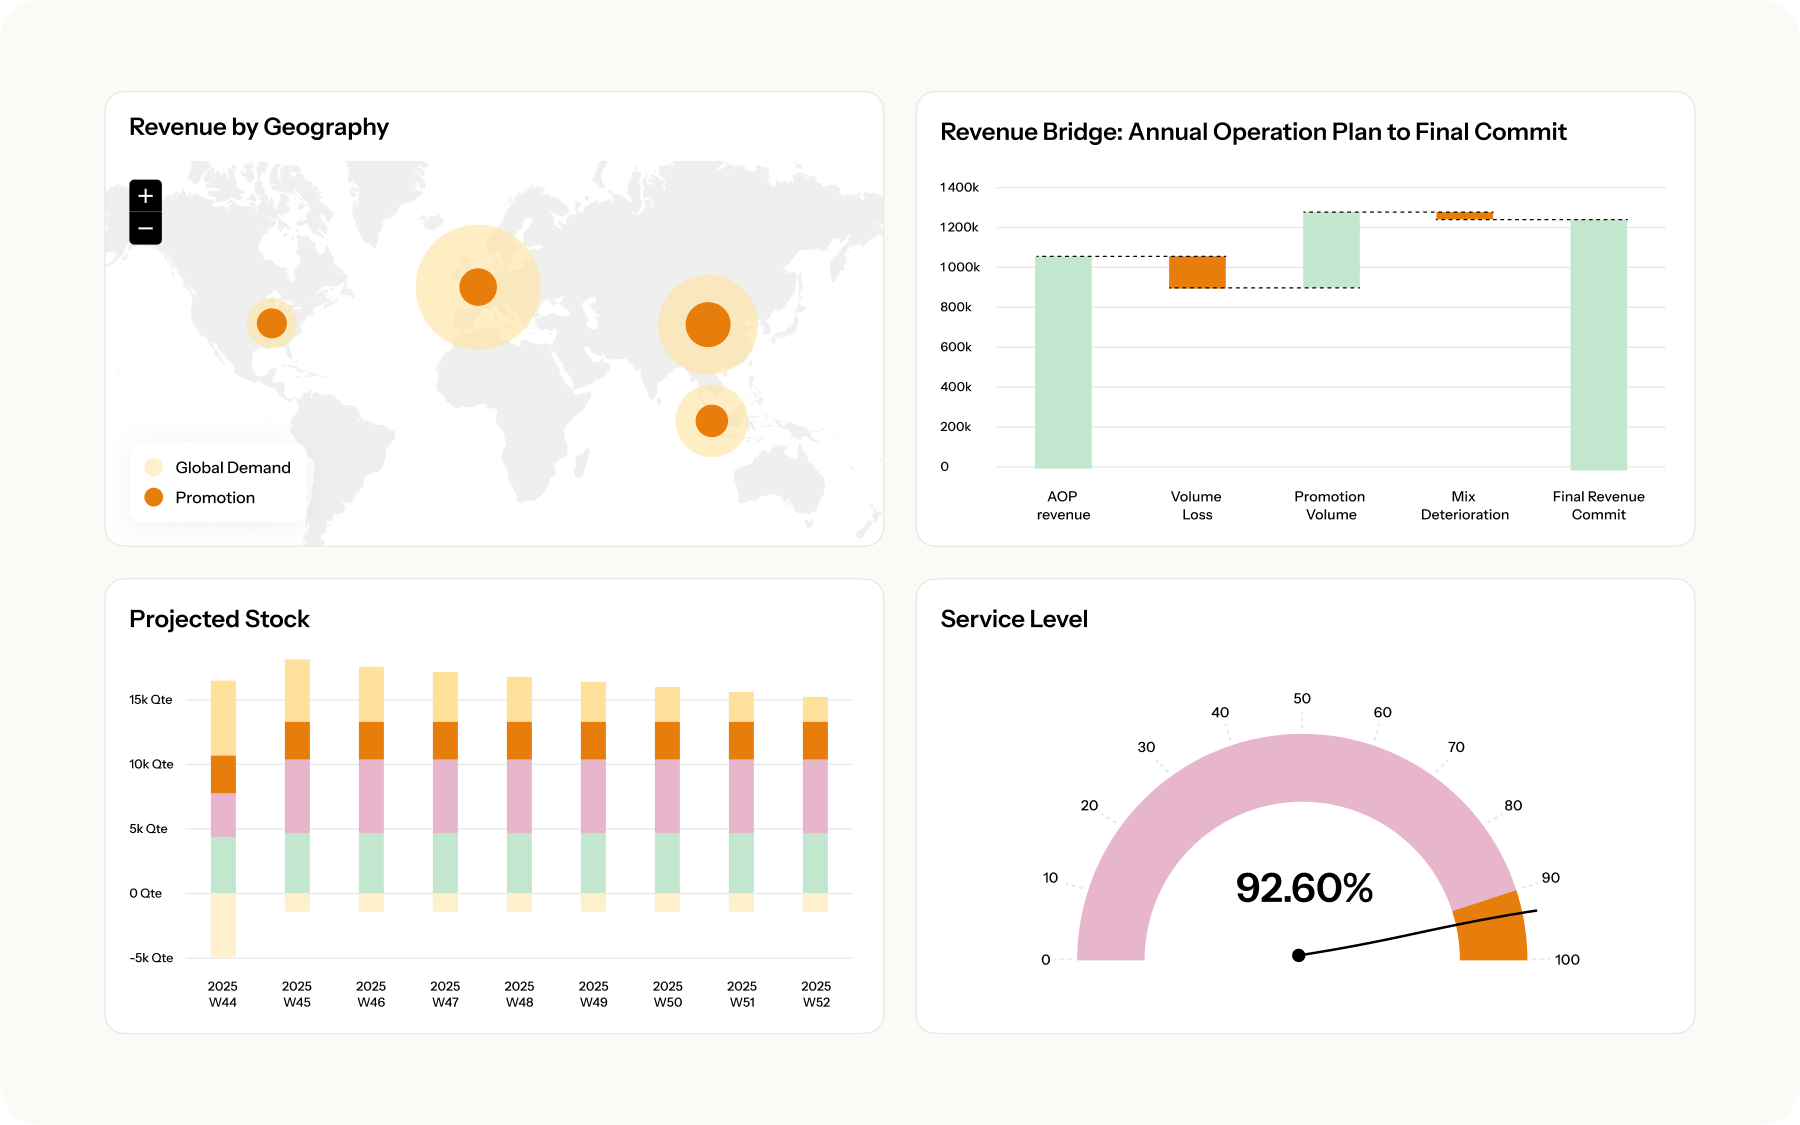Click the Promotion Volume green bar

point(1331,250)
